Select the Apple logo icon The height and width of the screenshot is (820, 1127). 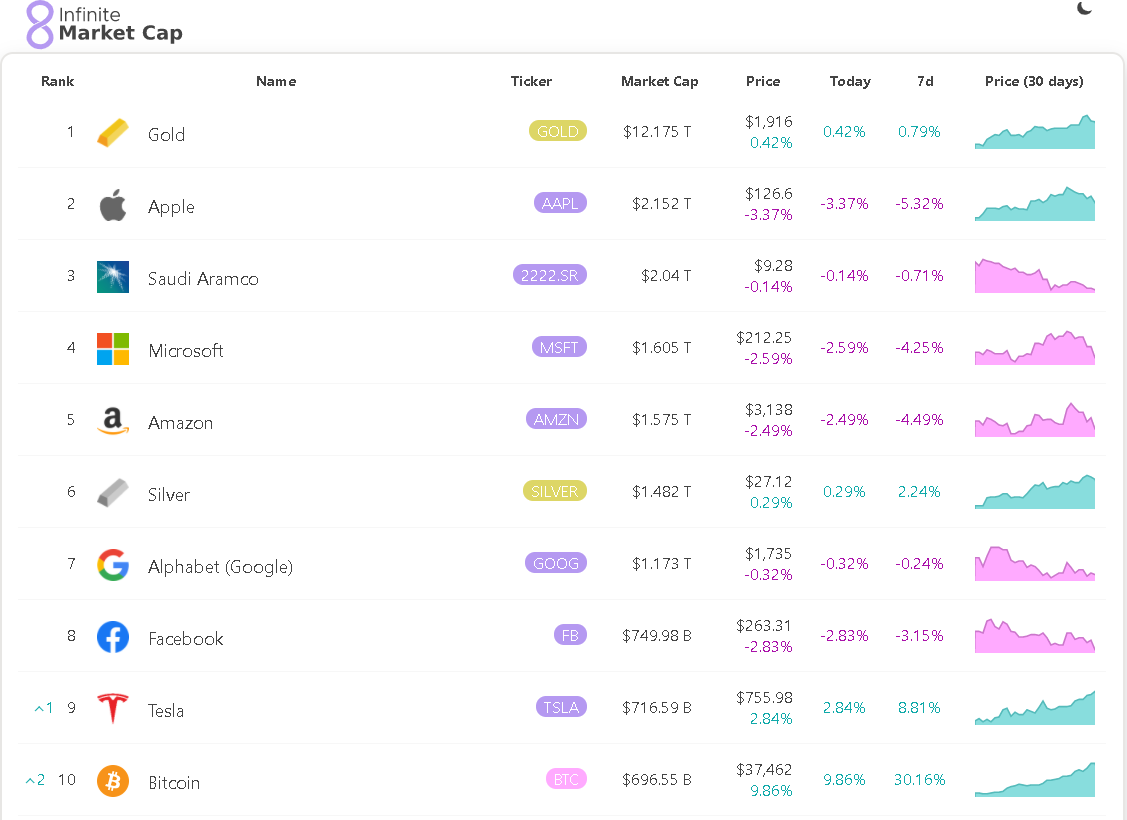(113, 206)
